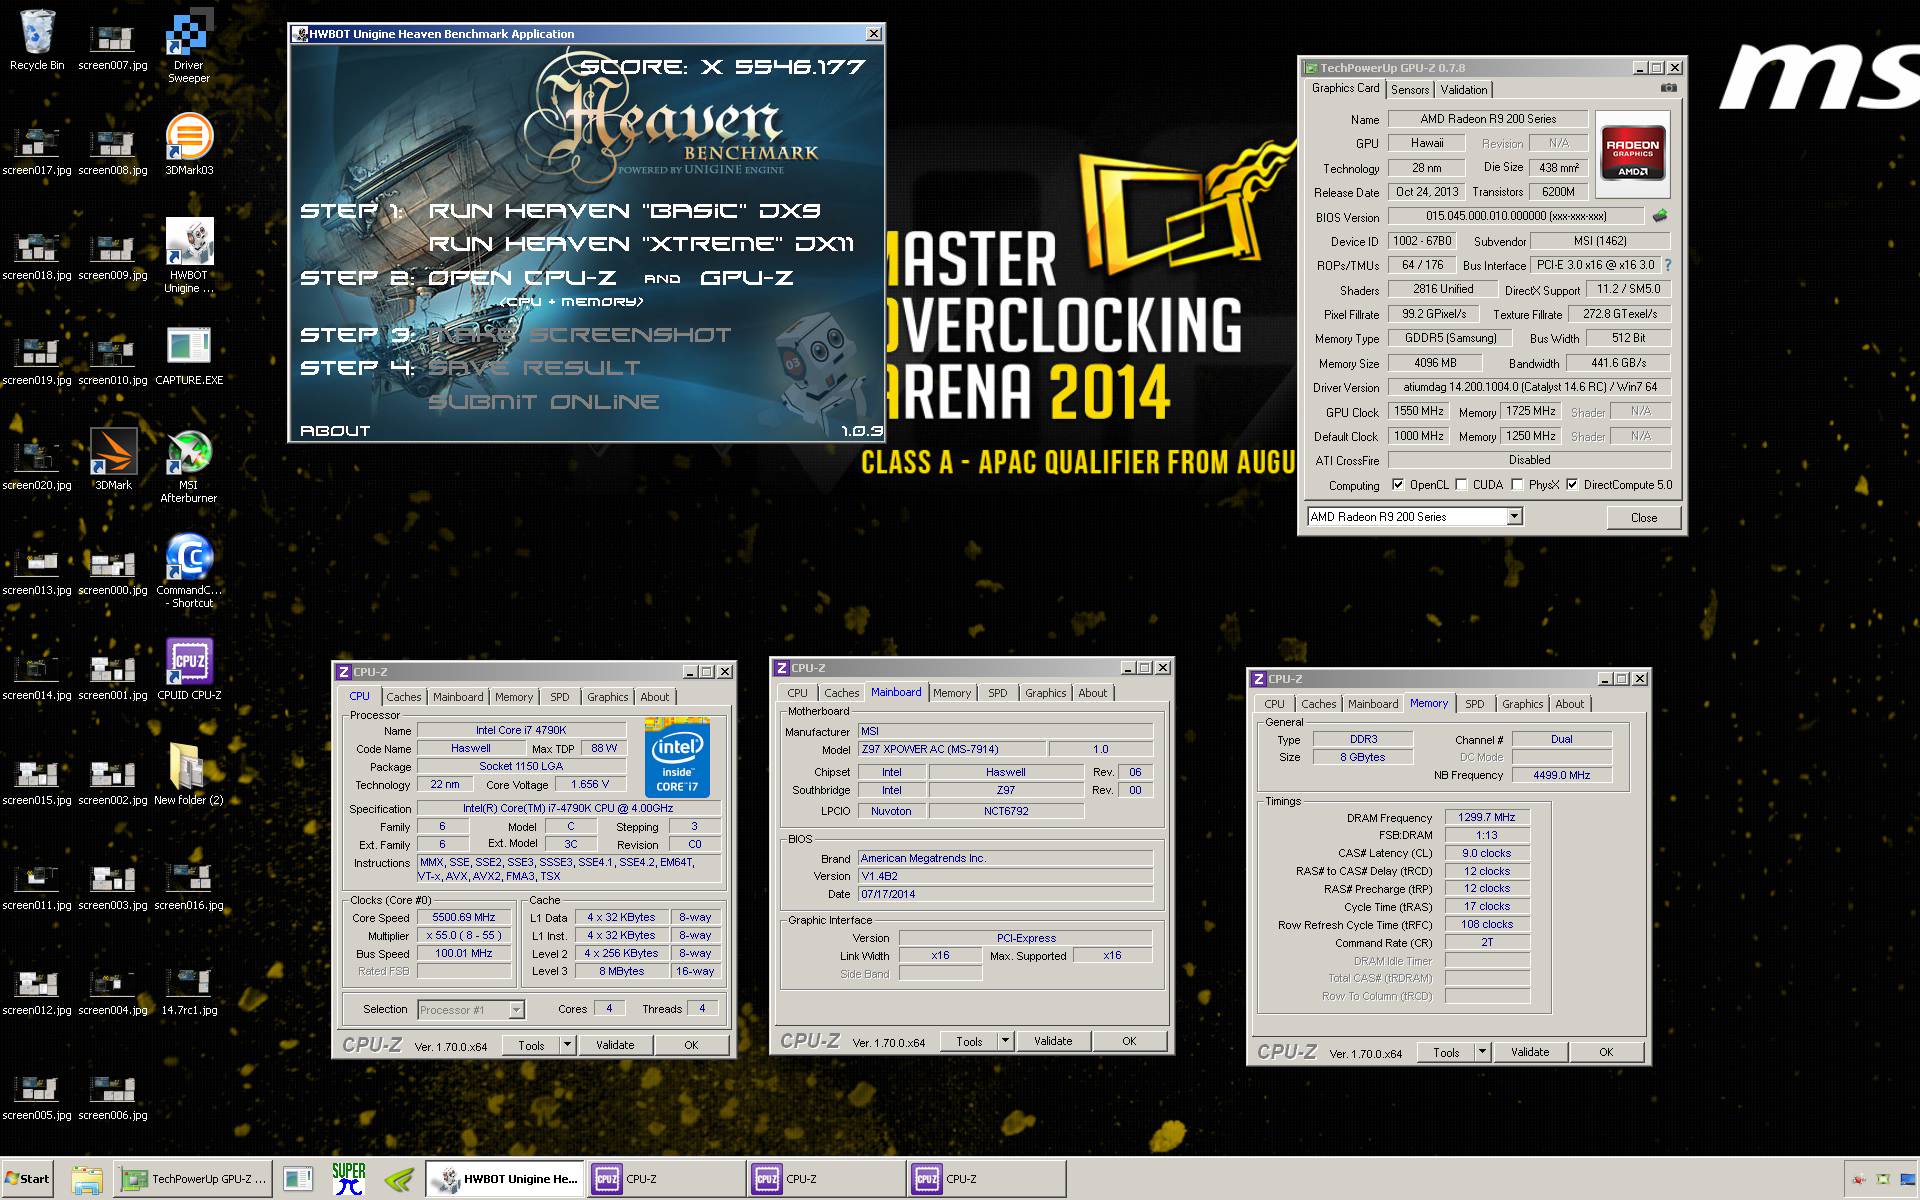Switch to HWBOT Unigine Heaven taskbar button
Image resolution: width=1920 pixels, height=1200 pixels.
tap(505, 1179)
